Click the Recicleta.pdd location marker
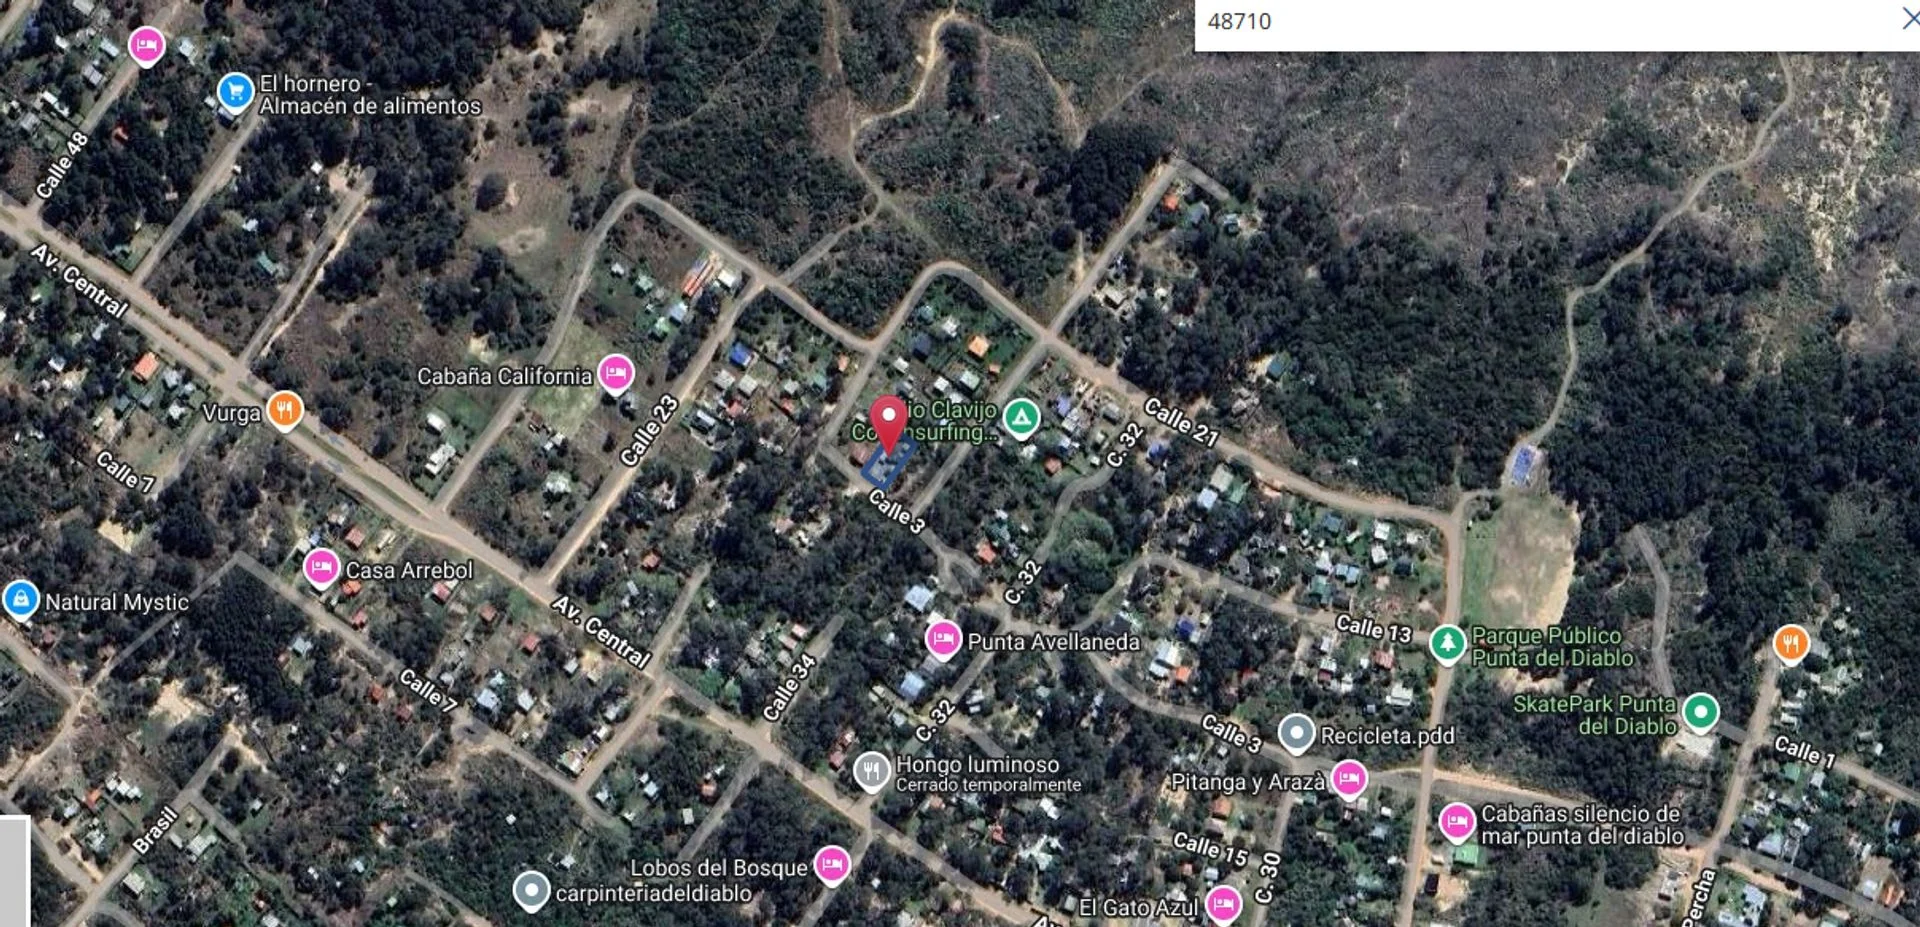This screenshot has height=927, width=1920. (x=1296, y=734)
